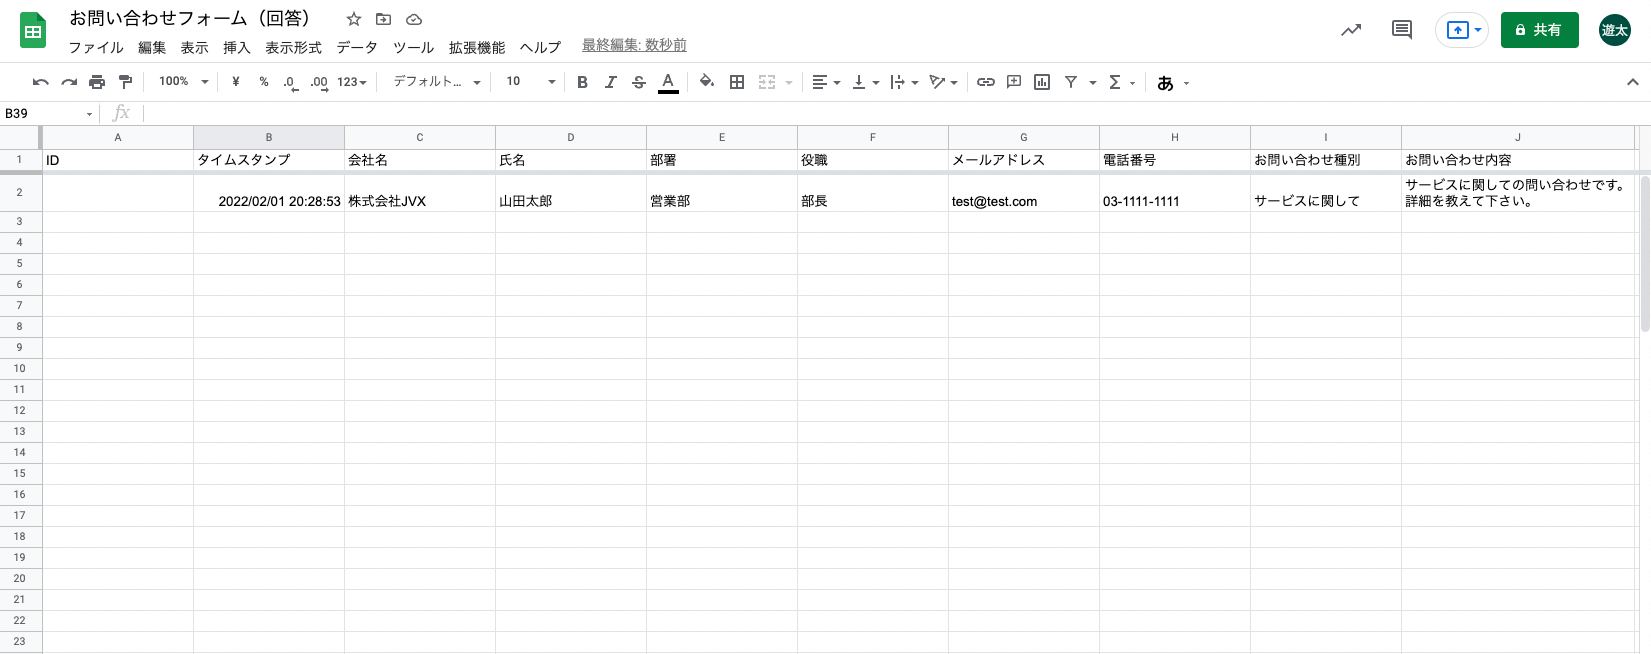Open the activity trend icon
This screenshot has height=654, width=1651.
point(1351,30)
